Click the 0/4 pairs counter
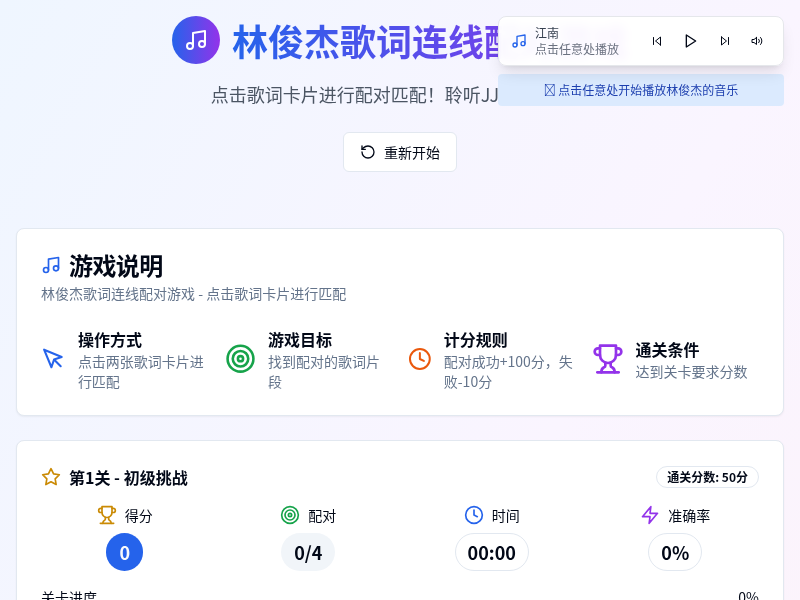Screen dimensions: 800x600 tap(308, 553)
